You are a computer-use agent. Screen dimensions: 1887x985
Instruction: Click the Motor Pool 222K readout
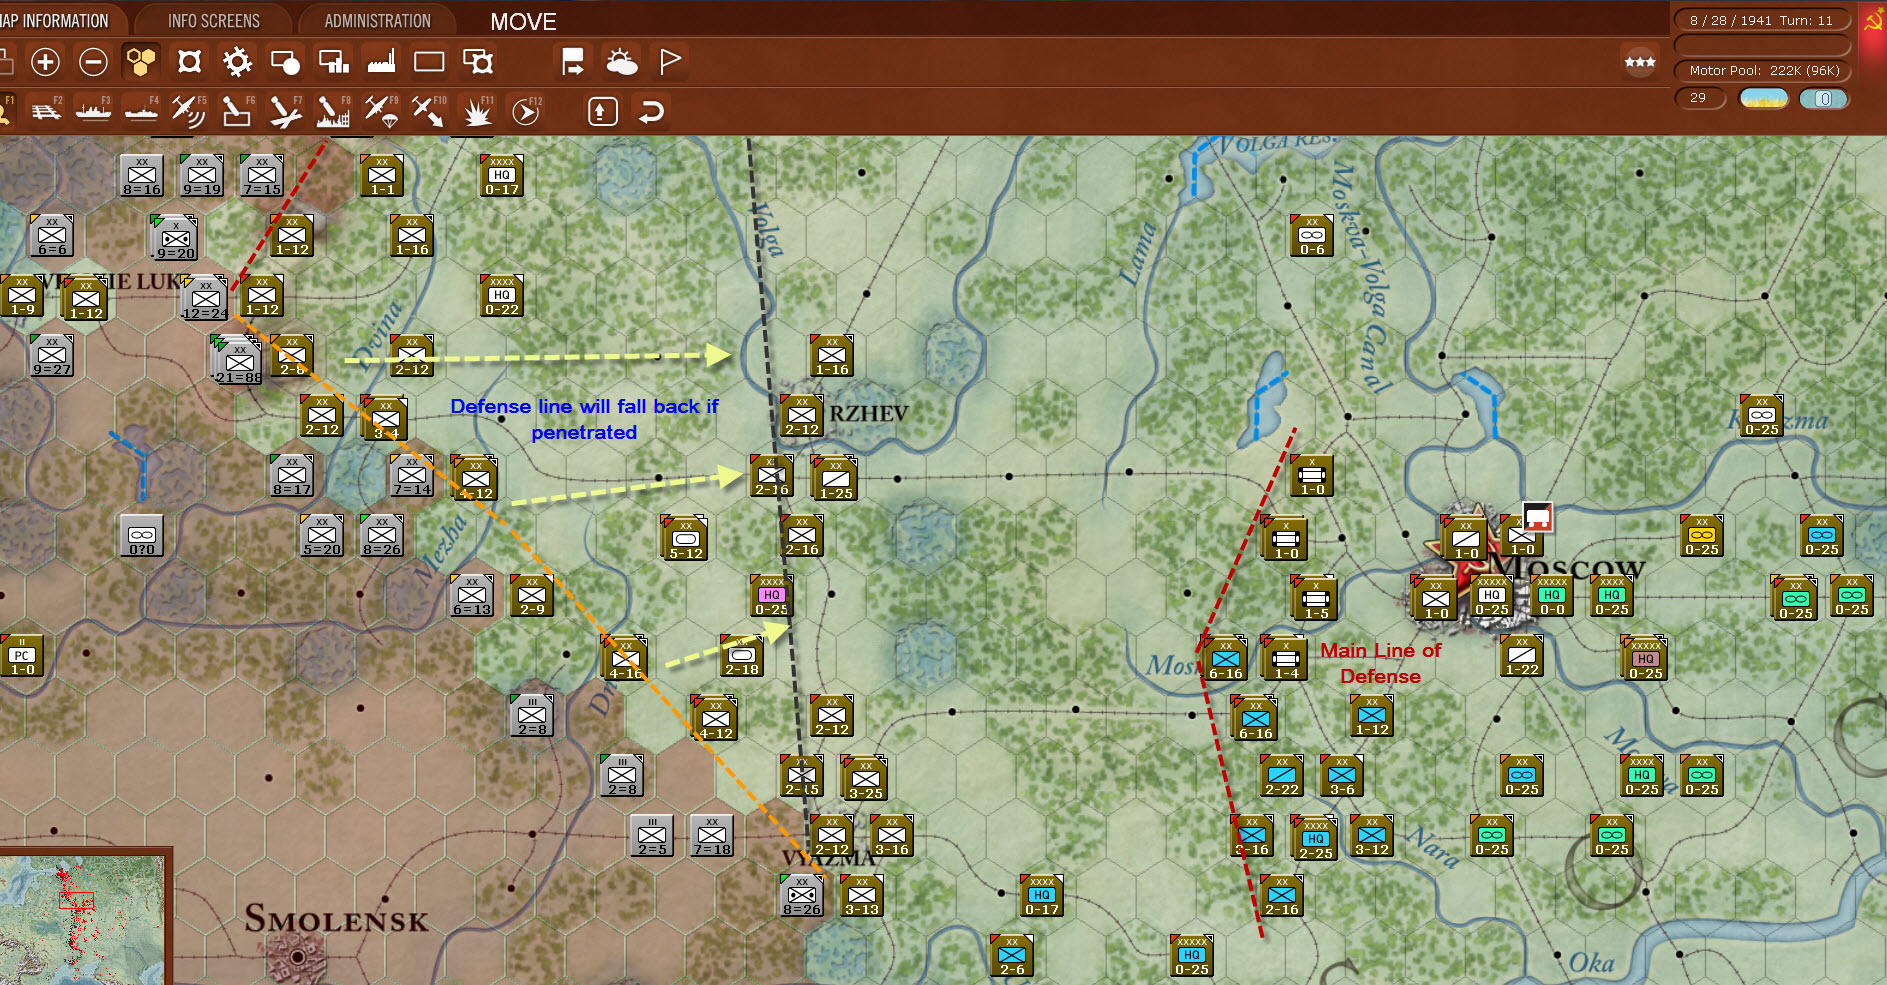(1762, 71)
